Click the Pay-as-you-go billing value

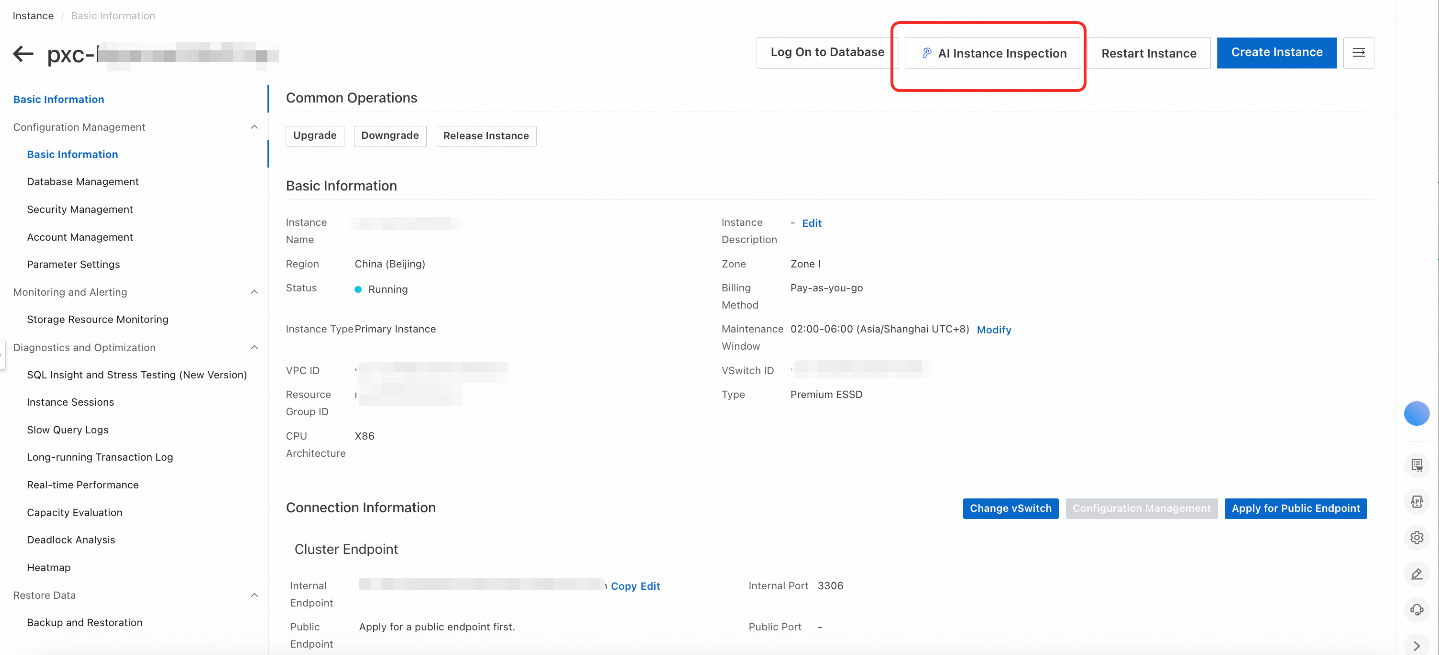tap(827, 288)
